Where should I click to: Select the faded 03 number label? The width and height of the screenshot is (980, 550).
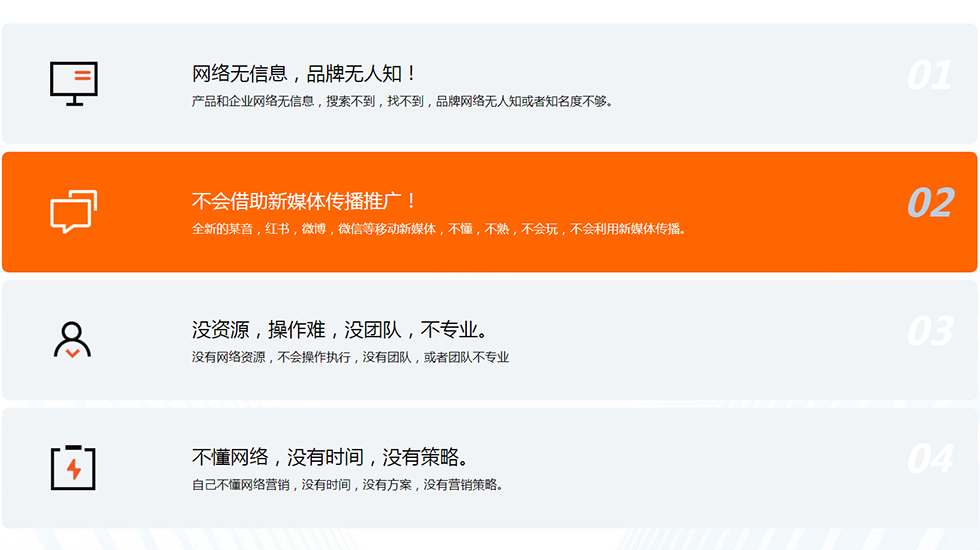(929, 331)
